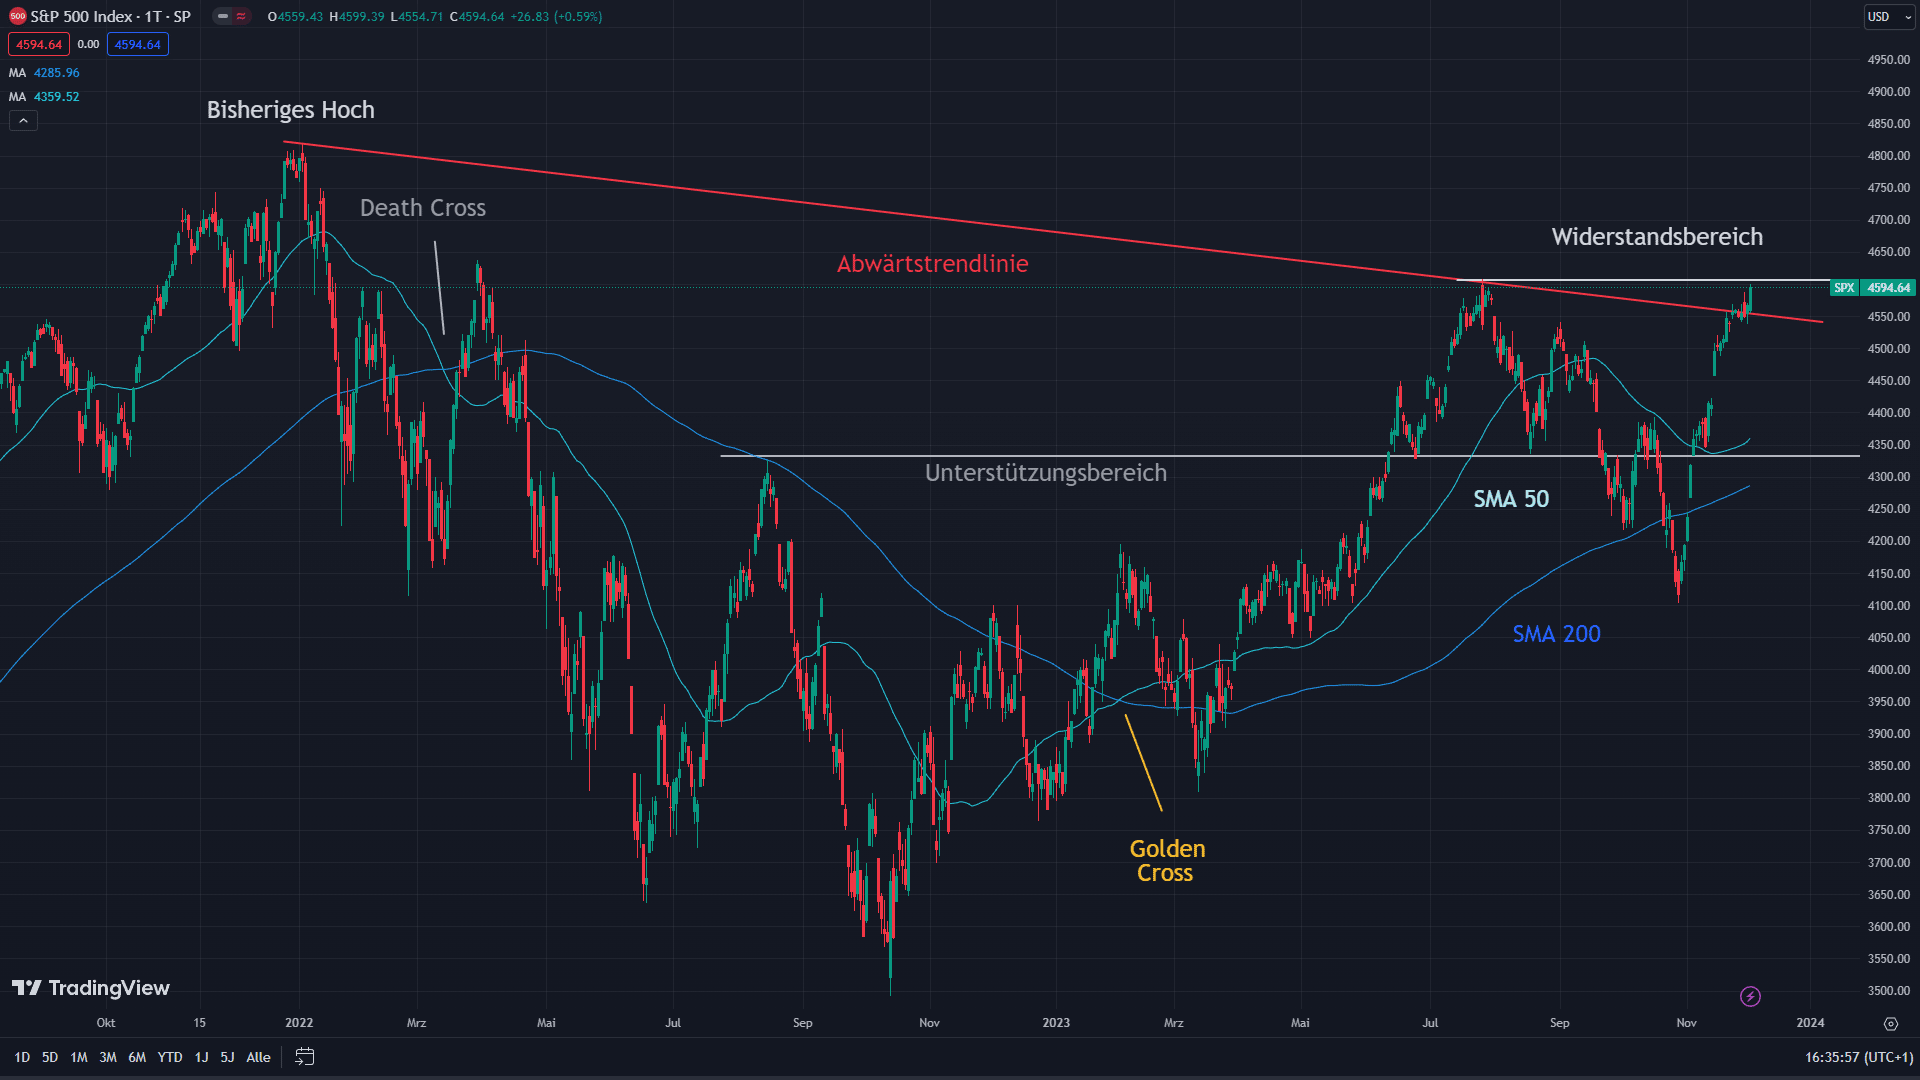This screenshot has width=1920, height=1080.
Task: Click the Nov label near 2024
Action: [x=1686, y=1023]
